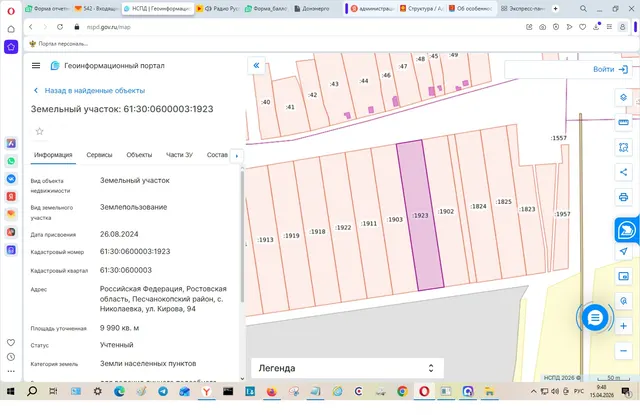Zoom out on the map
The width and height of the screenshot is (640, 415).
(623, 351)
